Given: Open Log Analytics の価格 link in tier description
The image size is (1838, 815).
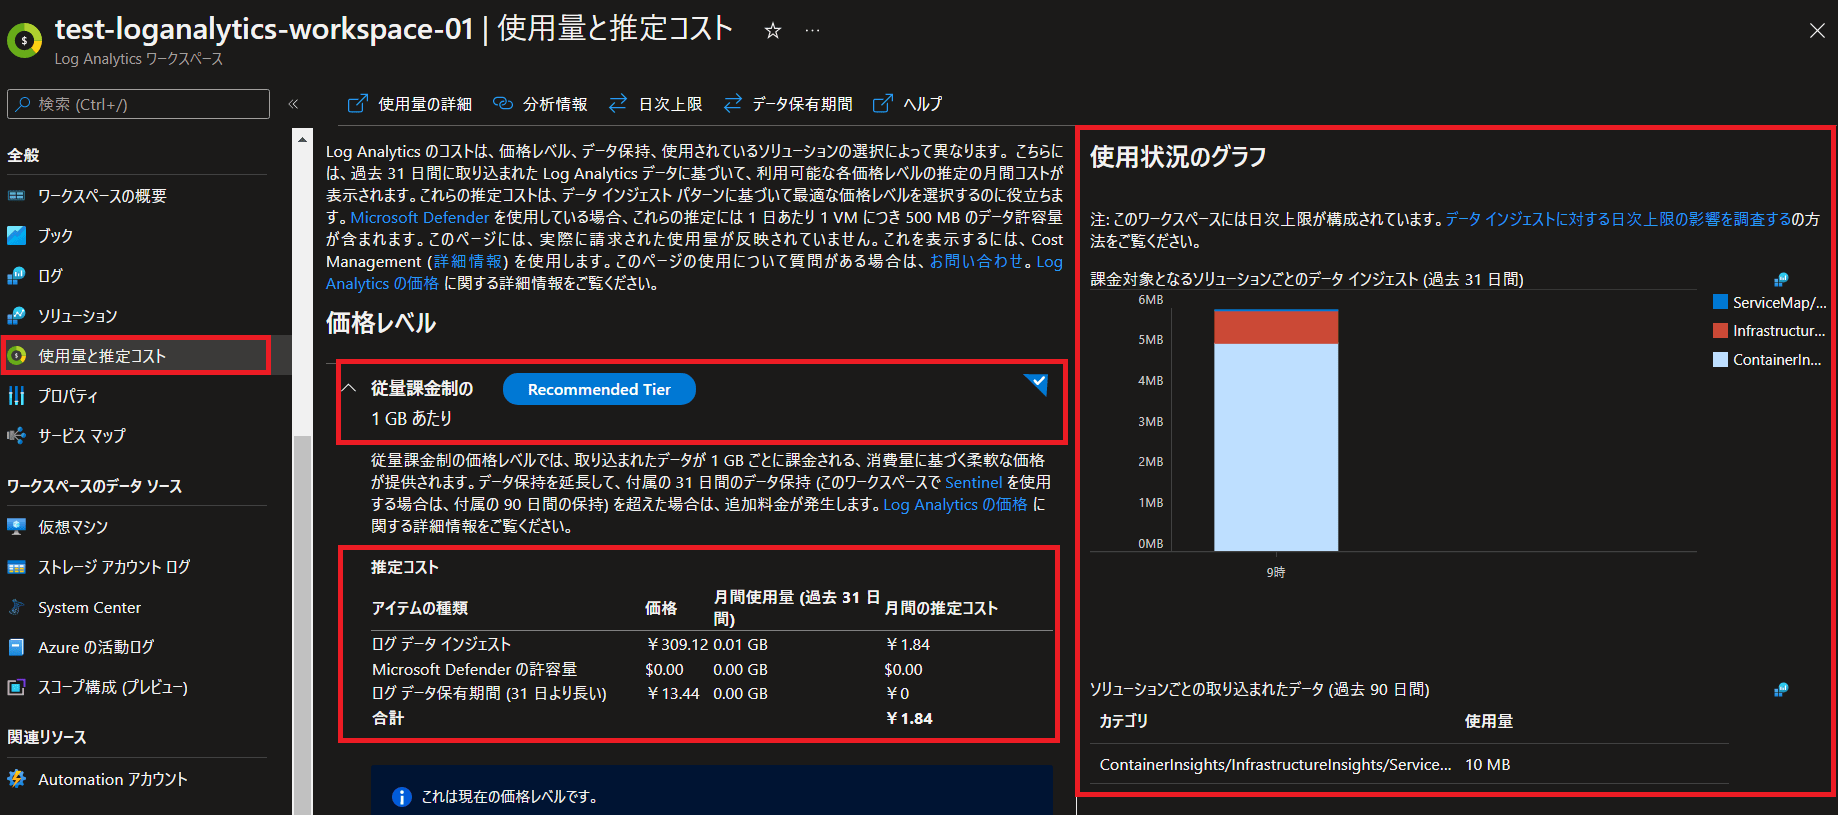Looking at the screenshot, I should pos(955,504).
